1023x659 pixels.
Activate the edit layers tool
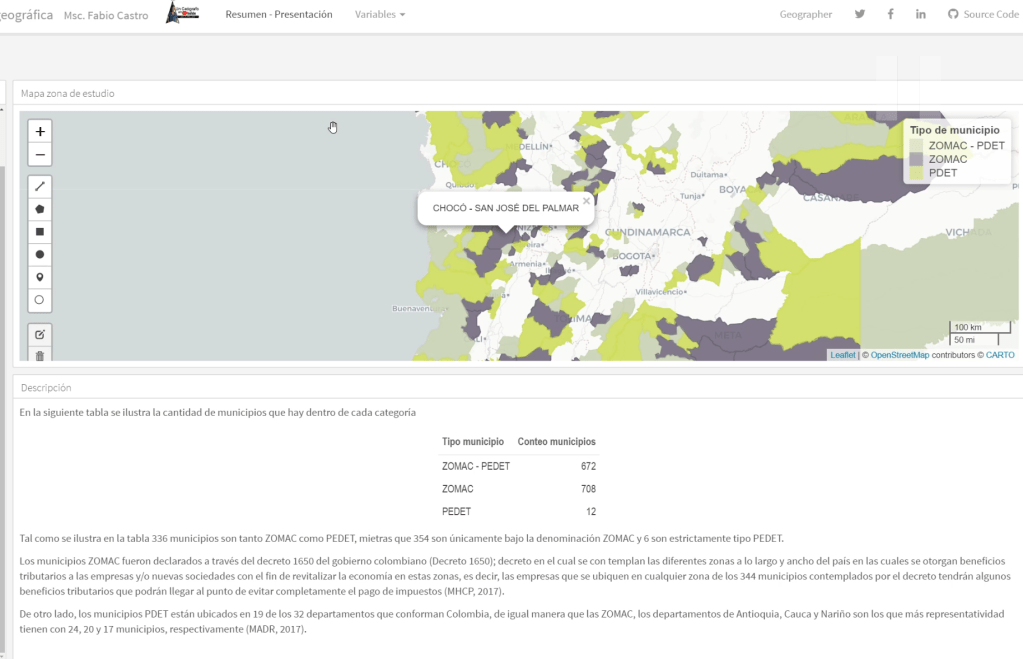[x=40, y=334]
